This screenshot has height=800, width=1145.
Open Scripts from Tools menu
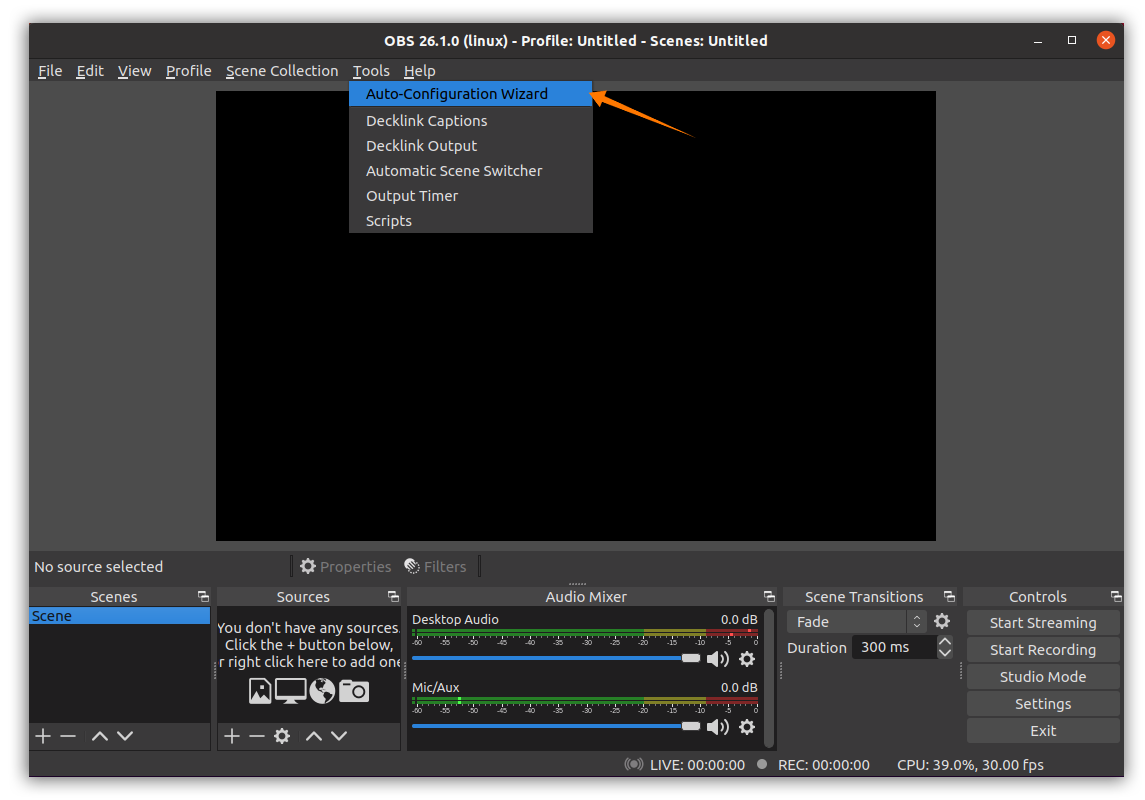[470, 220]
